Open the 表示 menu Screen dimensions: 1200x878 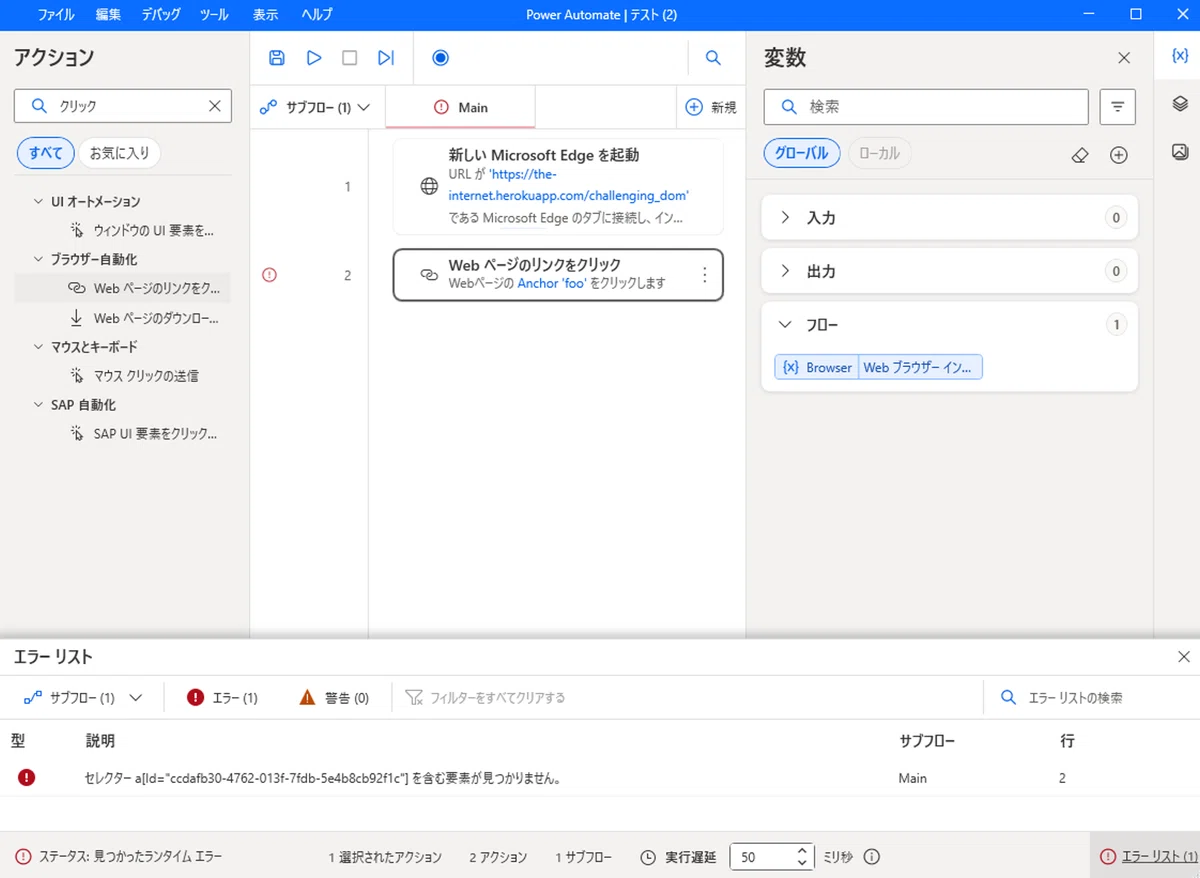coord(265,14)
